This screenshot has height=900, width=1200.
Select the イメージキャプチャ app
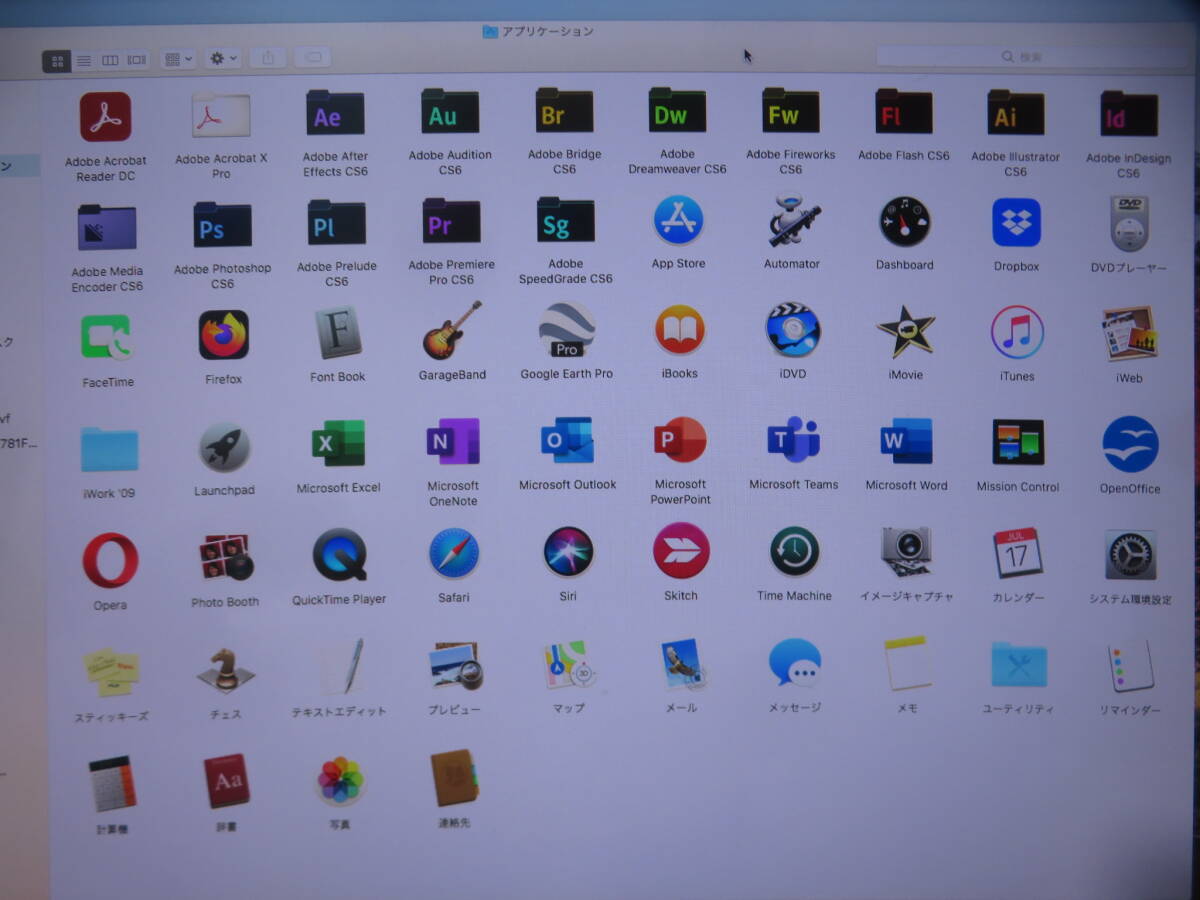coord(906,552)
